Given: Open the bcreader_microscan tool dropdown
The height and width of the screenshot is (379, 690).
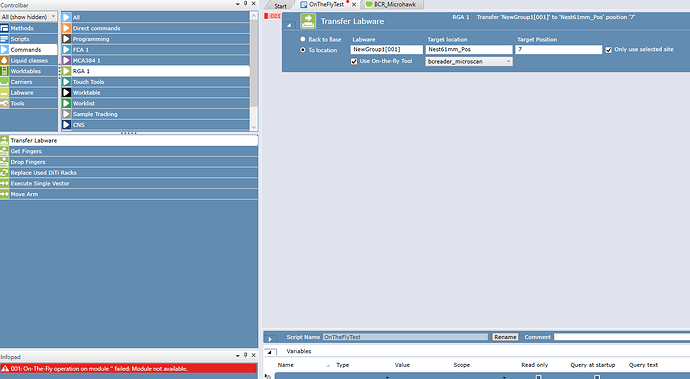Looking at the screenshot, I should tap(469, 62).
